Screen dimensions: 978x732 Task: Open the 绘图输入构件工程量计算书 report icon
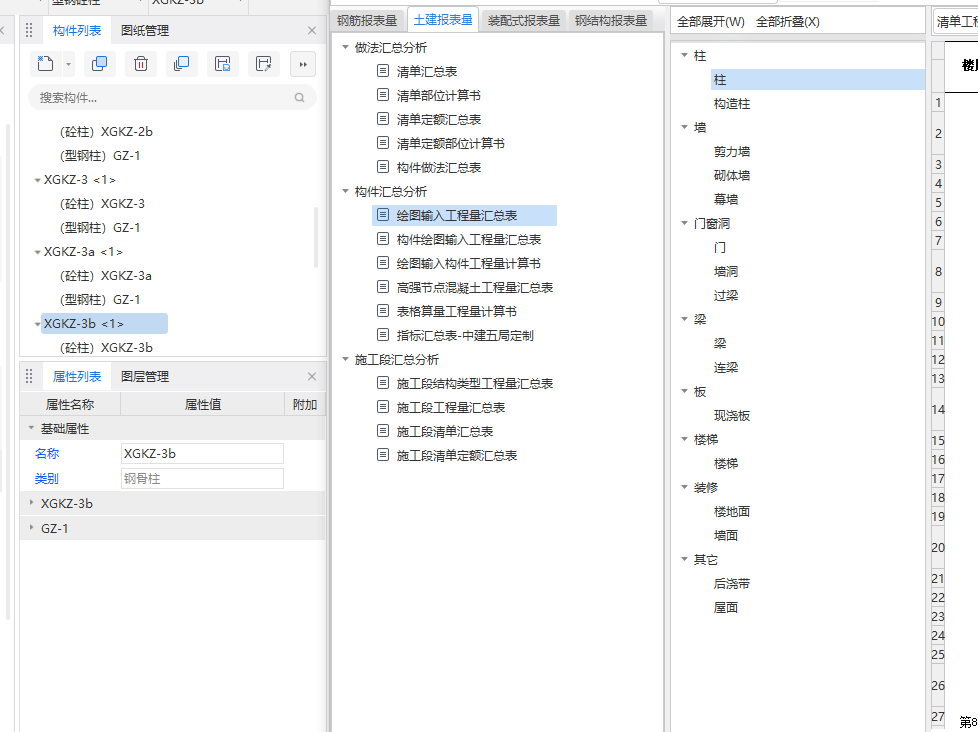pos(383,263)
